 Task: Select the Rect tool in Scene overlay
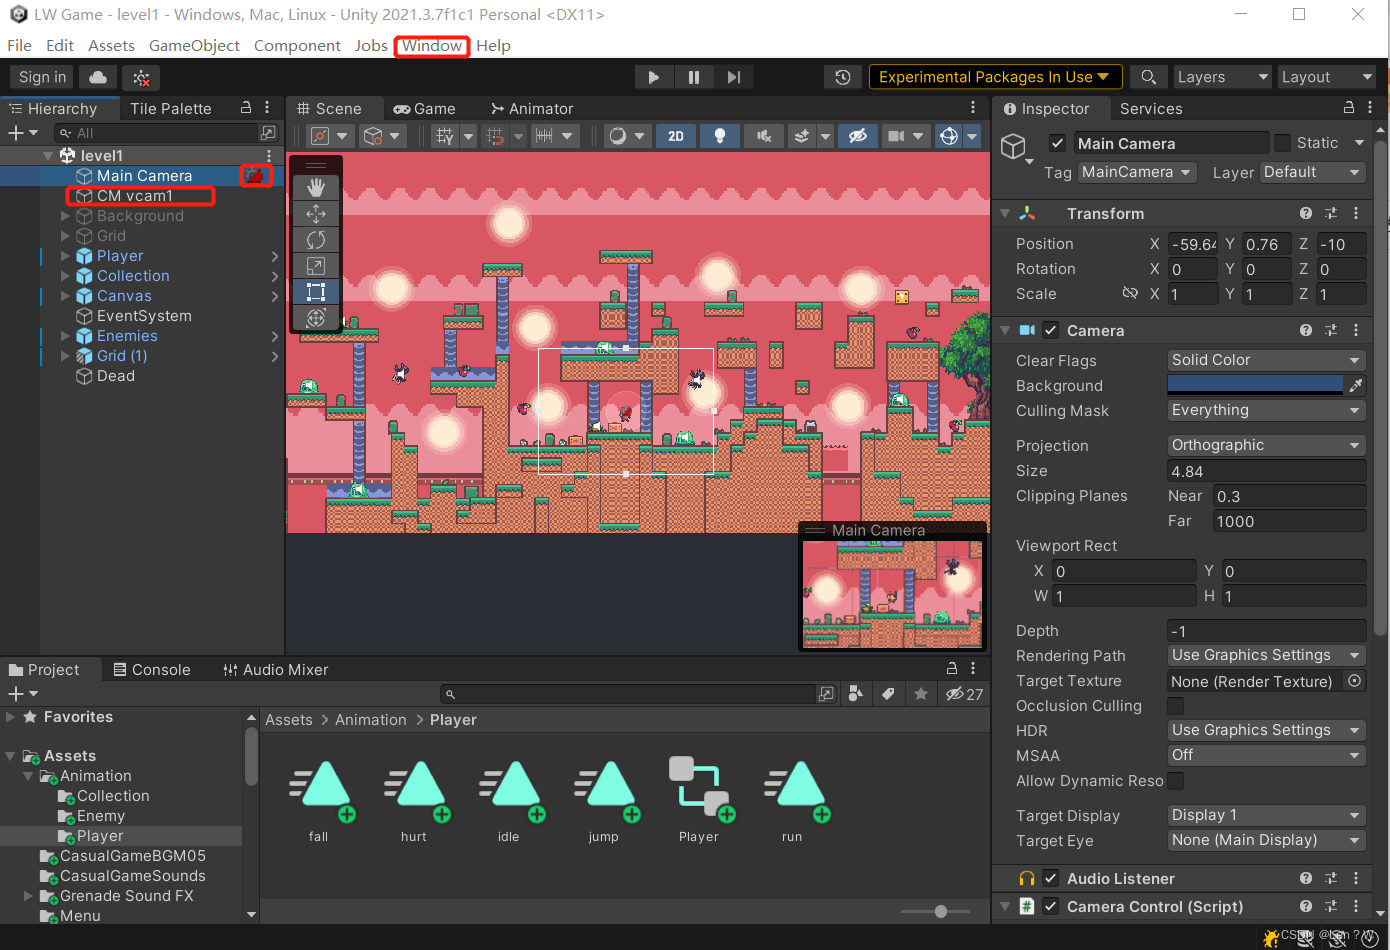point(316,292)
